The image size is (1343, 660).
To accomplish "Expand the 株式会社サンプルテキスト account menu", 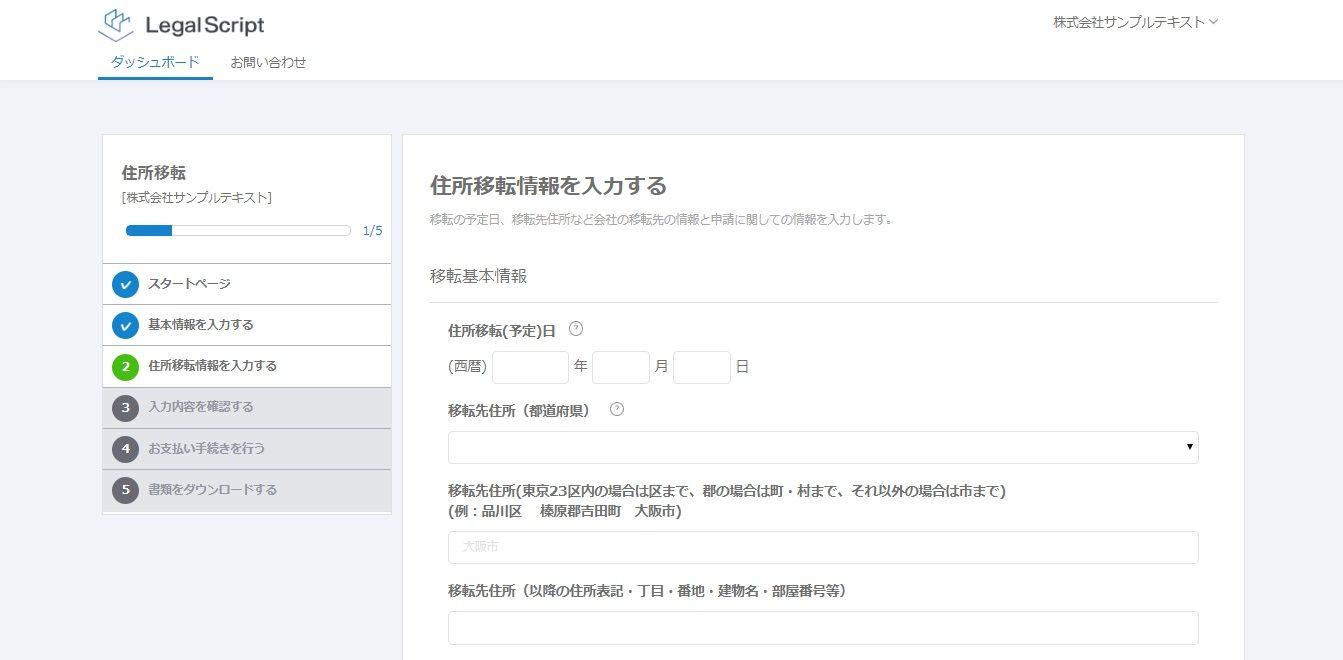I will (x=1135, y=22).
